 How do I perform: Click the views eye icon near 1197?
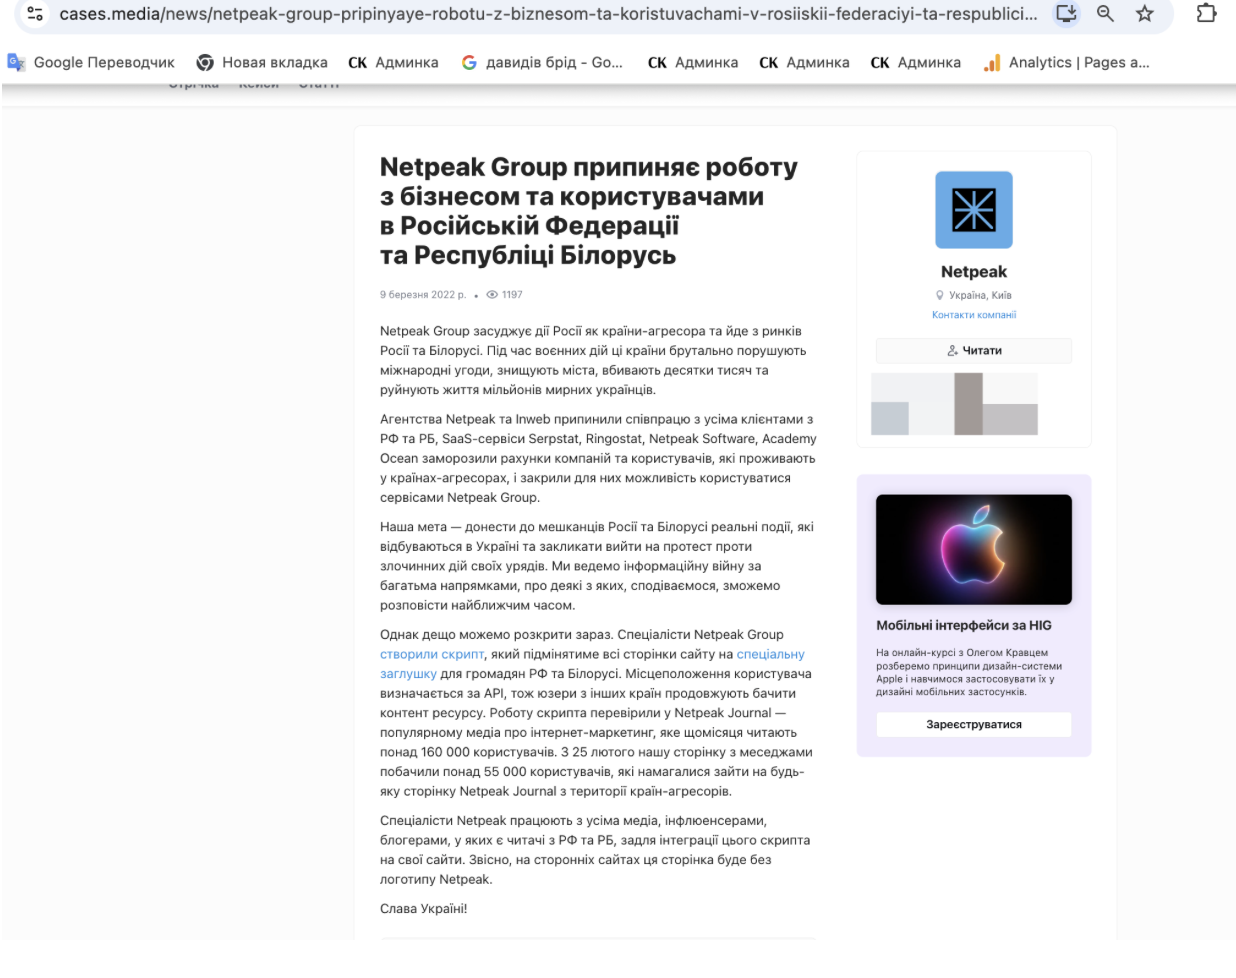[x=492, y=295]
